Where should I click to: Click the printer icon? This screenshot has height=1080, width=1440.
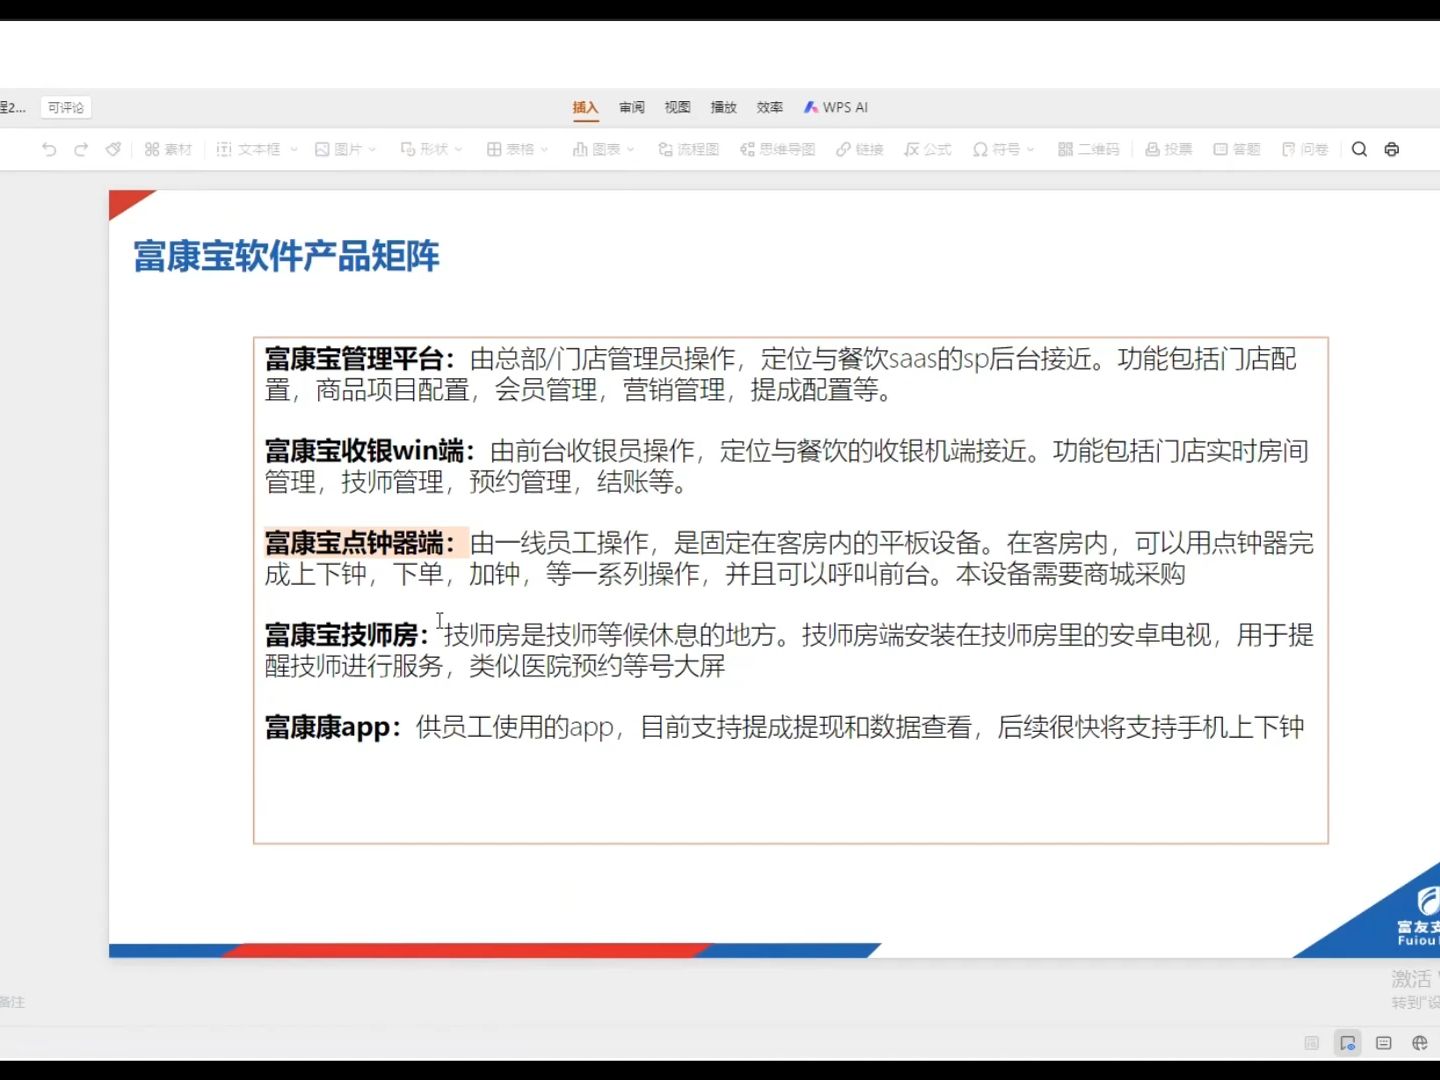point(1391,149)
